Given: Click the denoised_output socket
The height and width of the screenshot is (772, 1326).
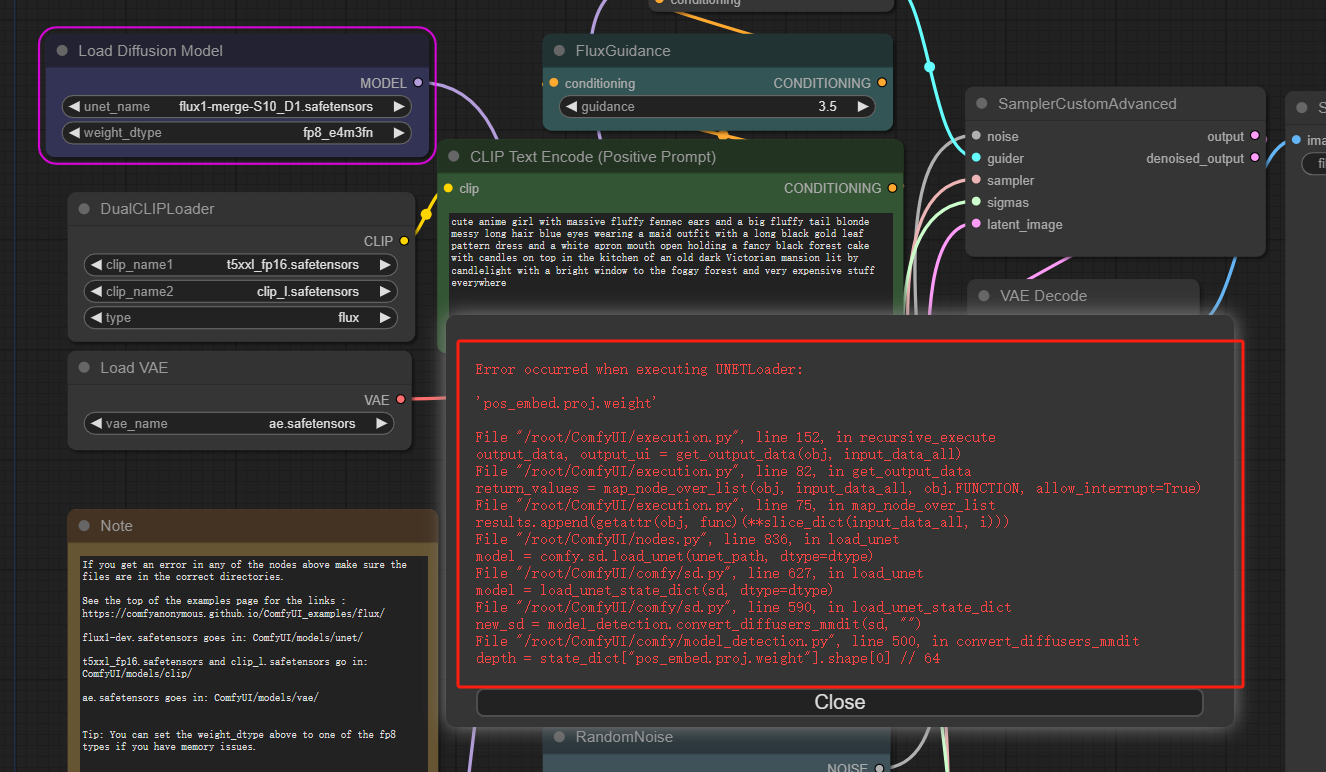Looking at the screenshot, I should coord(1255,158).
